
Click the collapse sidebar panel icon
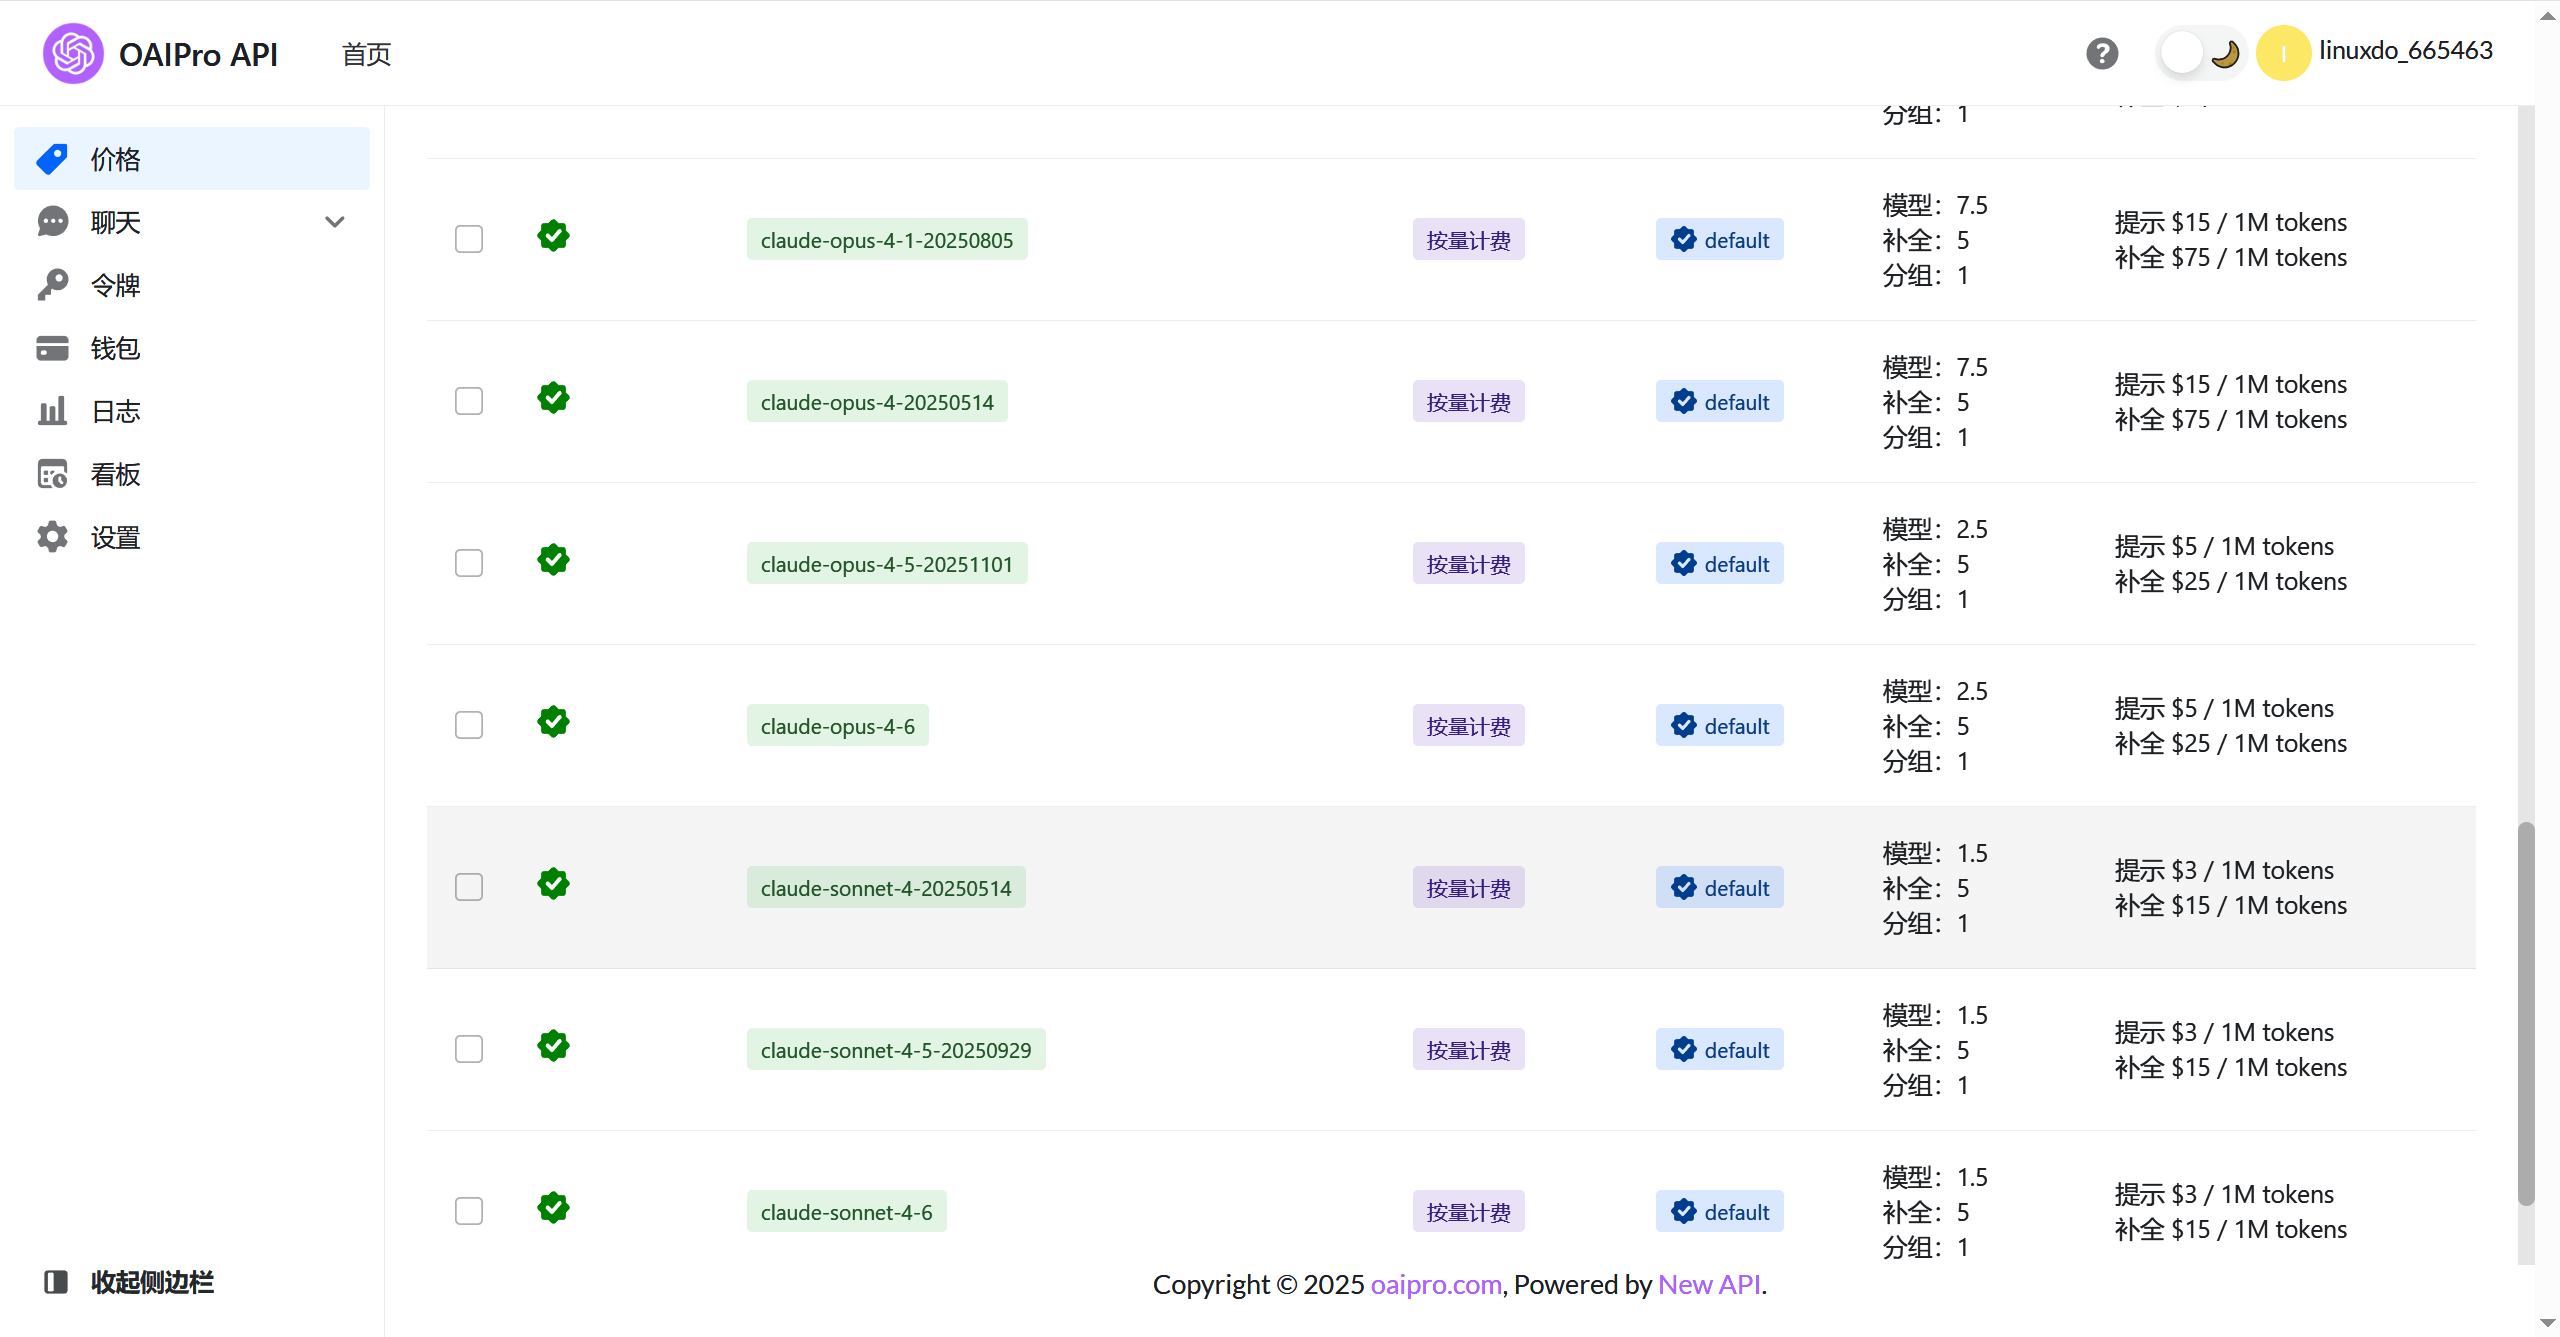point(56,1282)
